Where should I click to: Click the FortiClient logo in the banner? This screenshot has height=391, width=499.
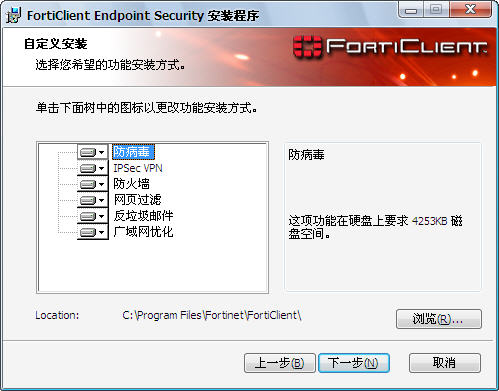click(390, 46)
